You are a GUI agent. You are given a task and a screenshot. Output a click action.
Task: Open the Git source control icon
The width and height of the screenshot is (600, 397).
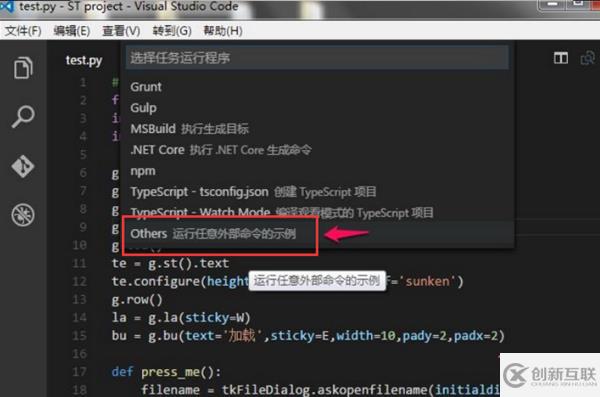[23, 166]
